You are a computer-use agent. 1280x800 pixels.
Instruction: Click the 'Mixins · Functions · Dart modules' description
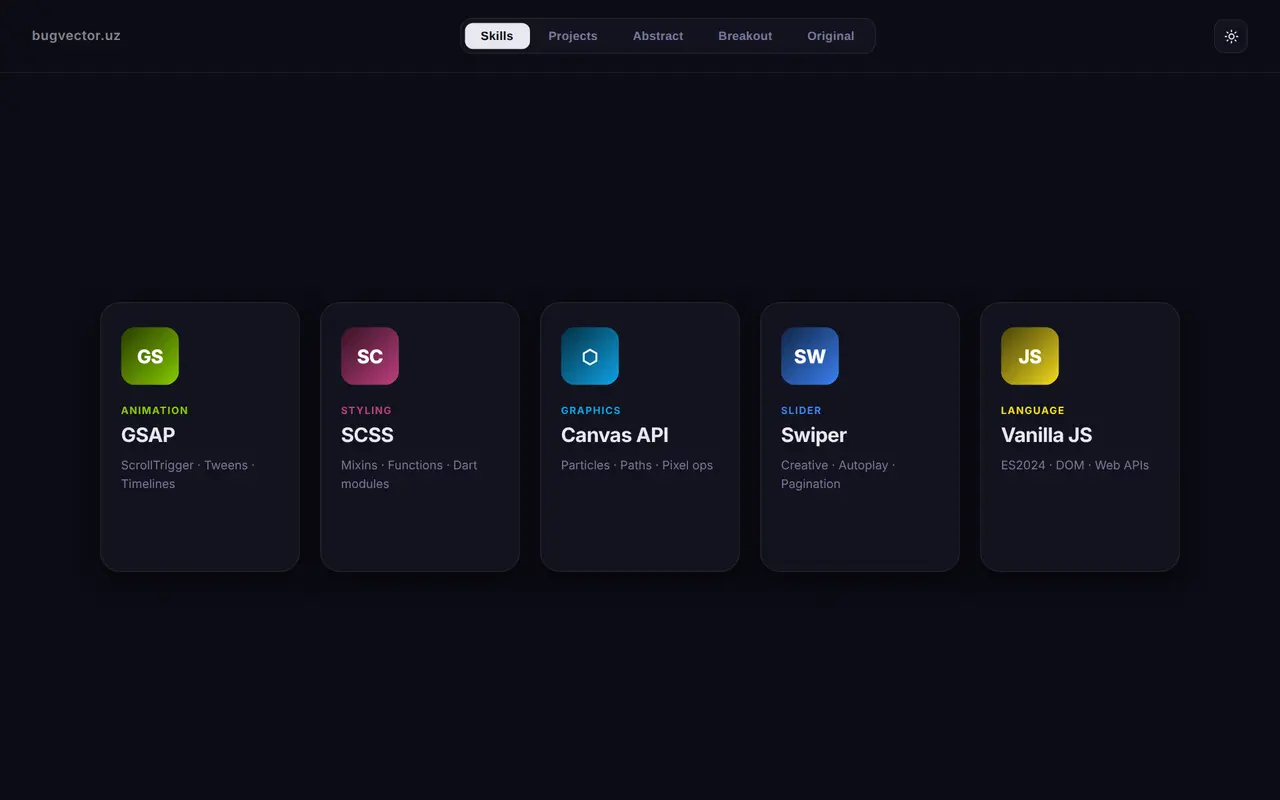(409, 475)
